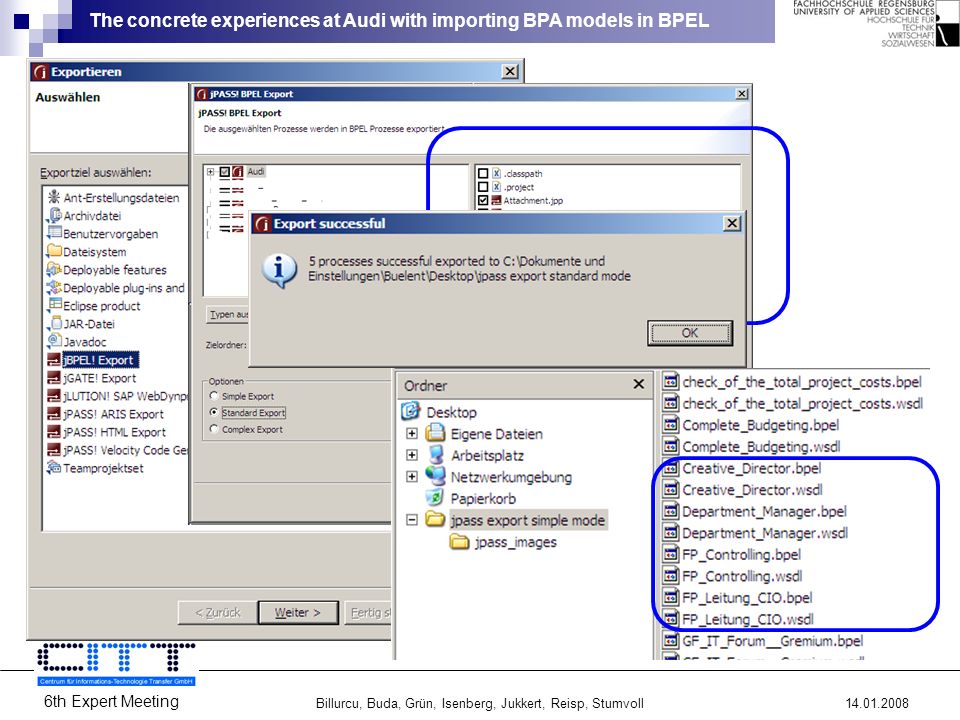Viewport: 960px width, 720px height.
Task: Toggle the Audi project checkbox
Action: point(225,172)
